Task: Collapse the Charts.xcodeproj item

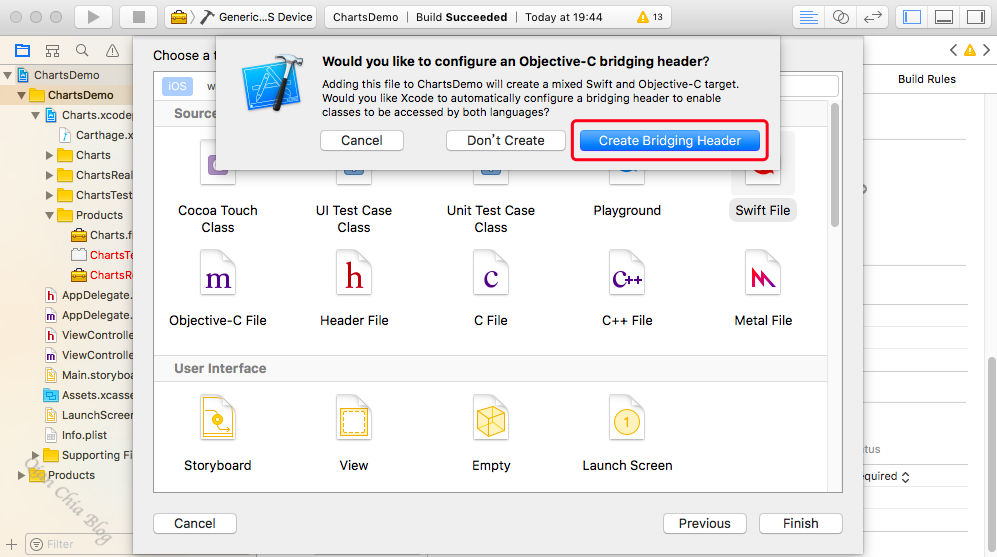Action: click(x=36, y=115)
